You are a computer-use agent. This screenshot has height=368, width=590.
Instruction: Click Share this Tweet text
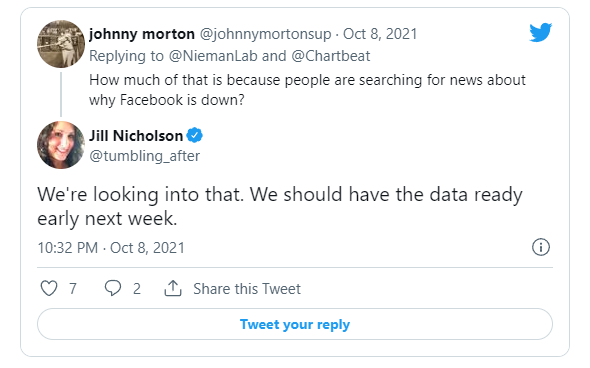pos(247,289)
